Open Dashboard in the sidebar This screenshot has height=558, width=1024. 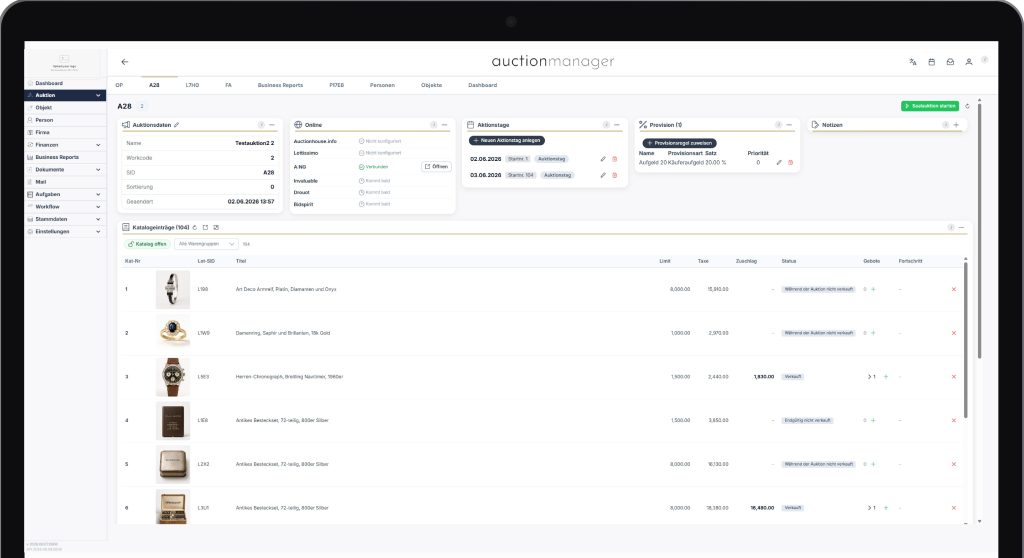(65, 84)
